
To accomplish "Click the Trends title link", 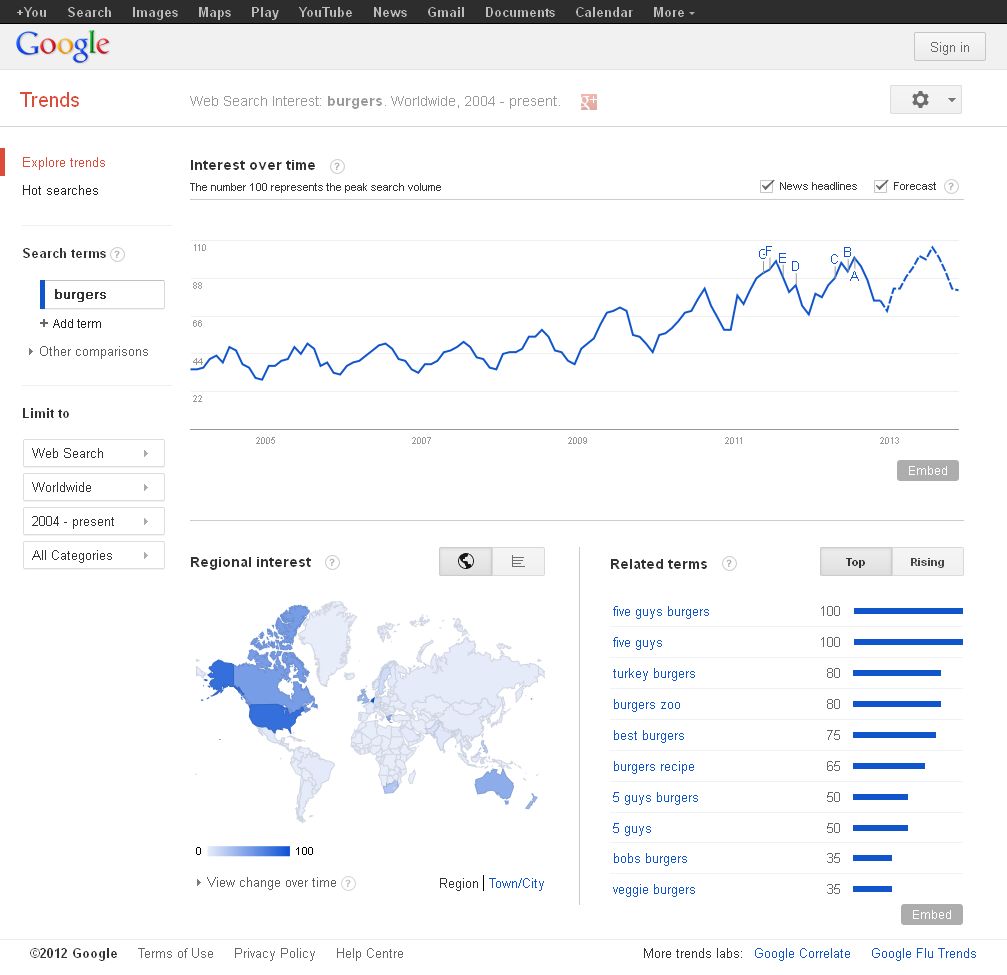I will [x=49, y=100].
